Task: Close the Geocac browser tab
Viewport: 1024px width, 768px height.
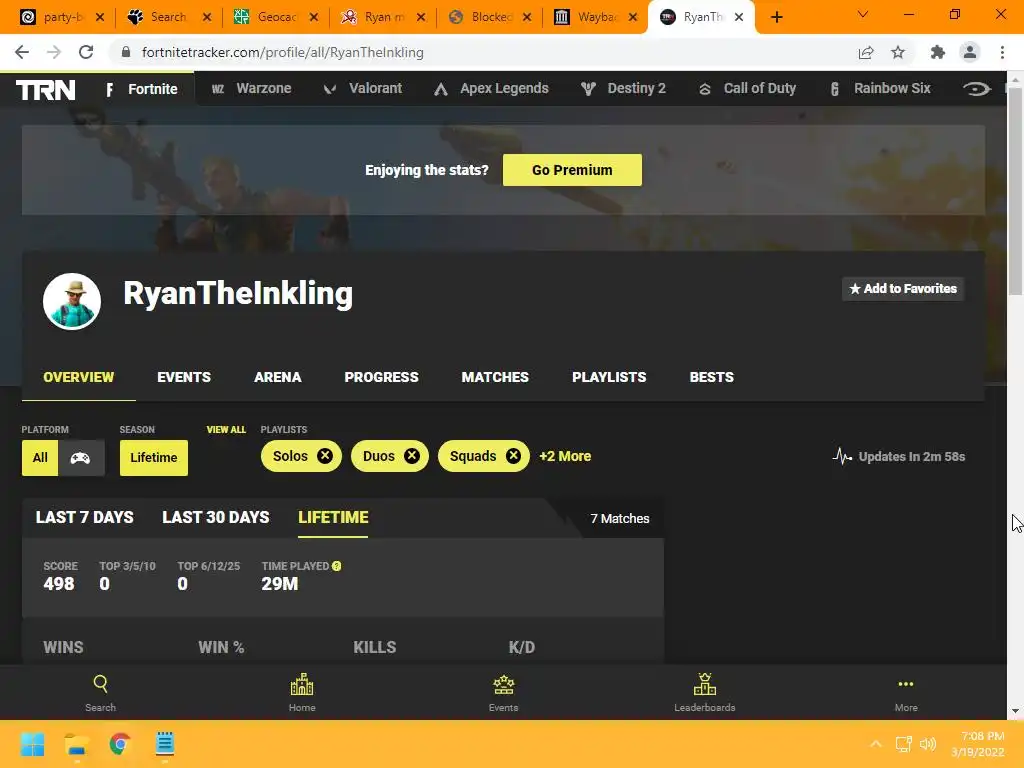Action: (314, 17)
